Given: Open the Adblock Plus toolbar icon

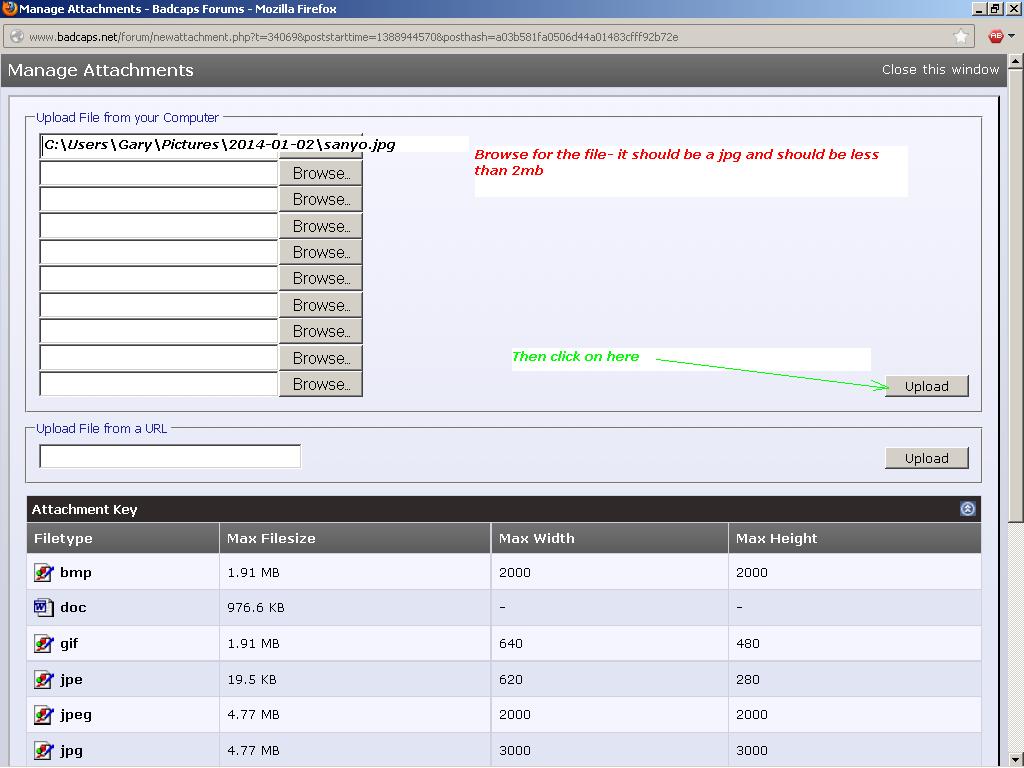Looking at the screenshot, I should point(995,37).
